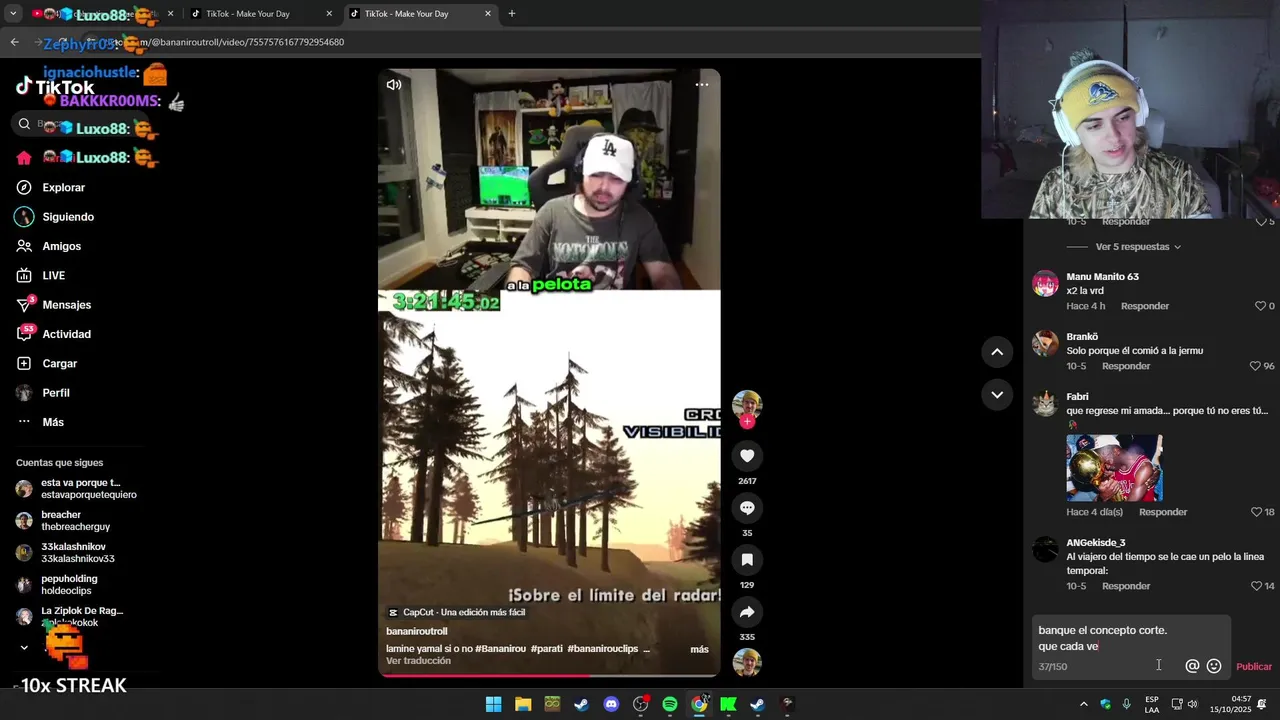Open File Explorer from taskbar

pos(523,704)
